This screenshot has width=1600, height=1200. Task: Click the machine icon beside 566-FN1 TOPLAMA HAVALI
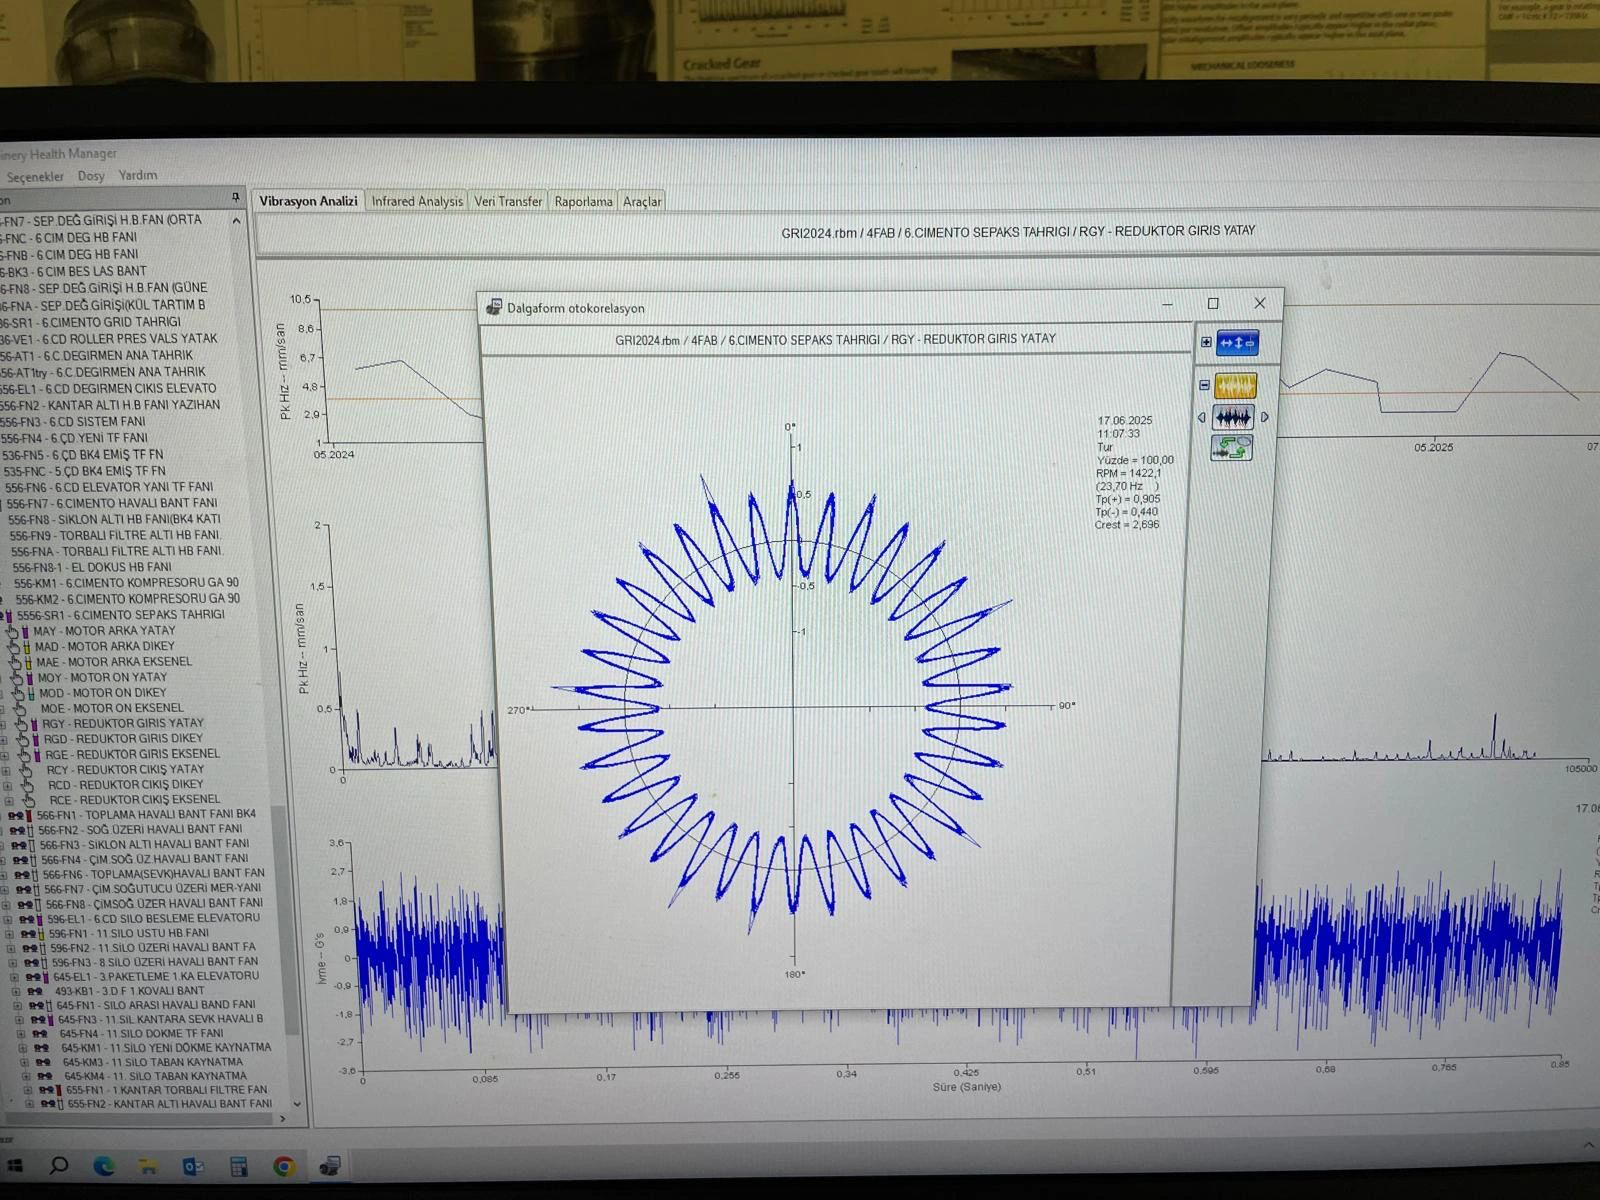pos(16,815)
